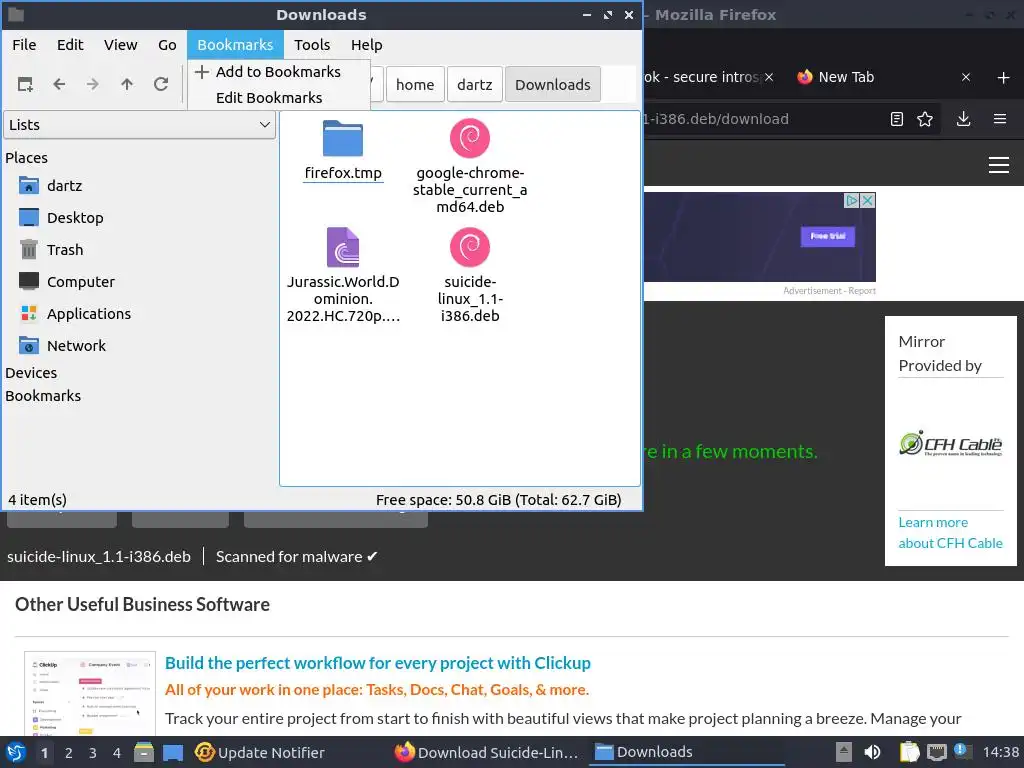Reload the Downloads folder view
This screenshot has height=768, width=1024.
(x=161, y=84)
